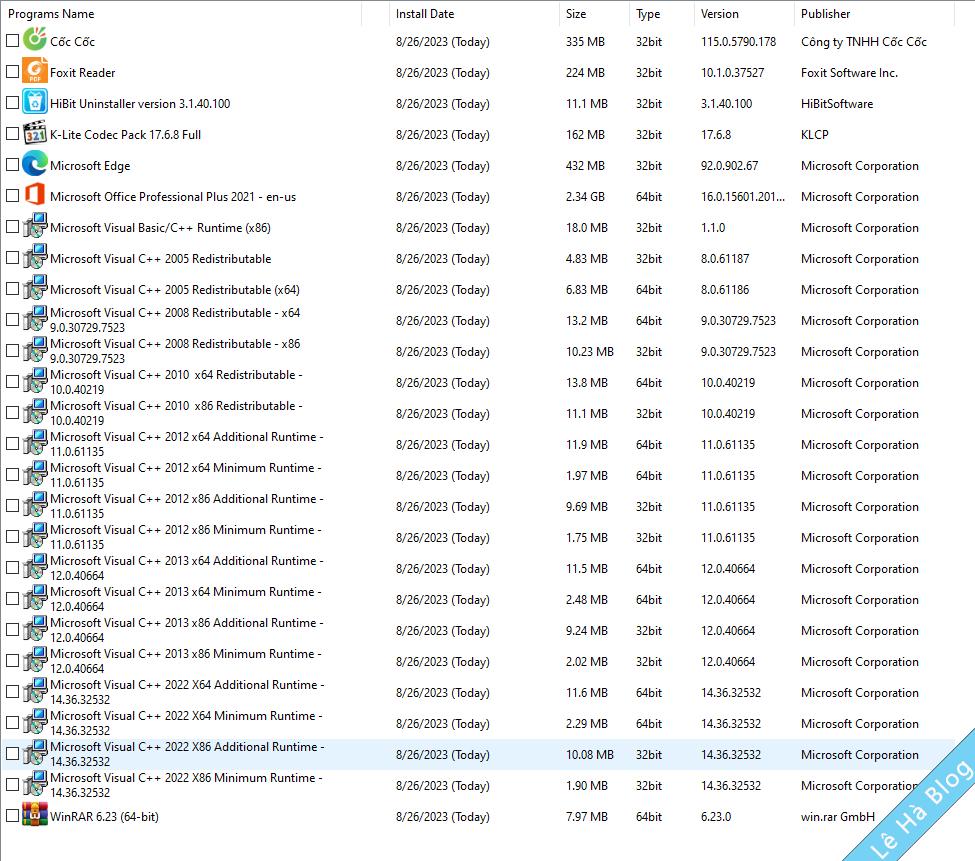
Task: Sort by the Publisher column header
Action: [x=826, y=14]
